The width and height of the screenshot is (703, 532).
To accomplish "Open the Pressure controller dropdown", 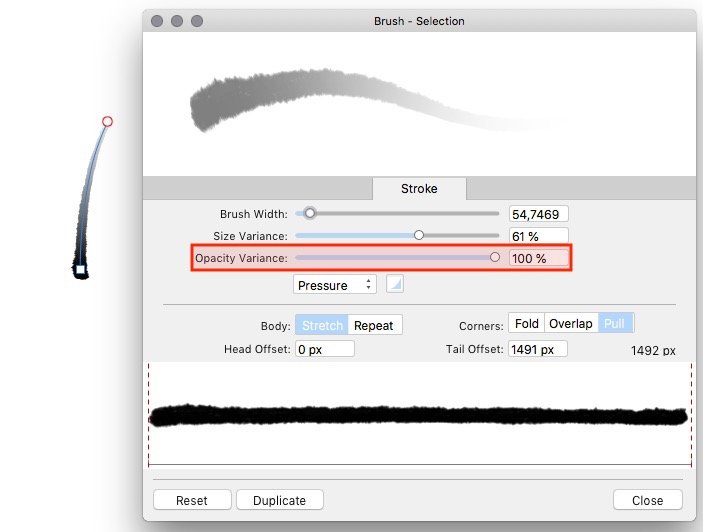I will pyautogui.click(x=334, y=285).
